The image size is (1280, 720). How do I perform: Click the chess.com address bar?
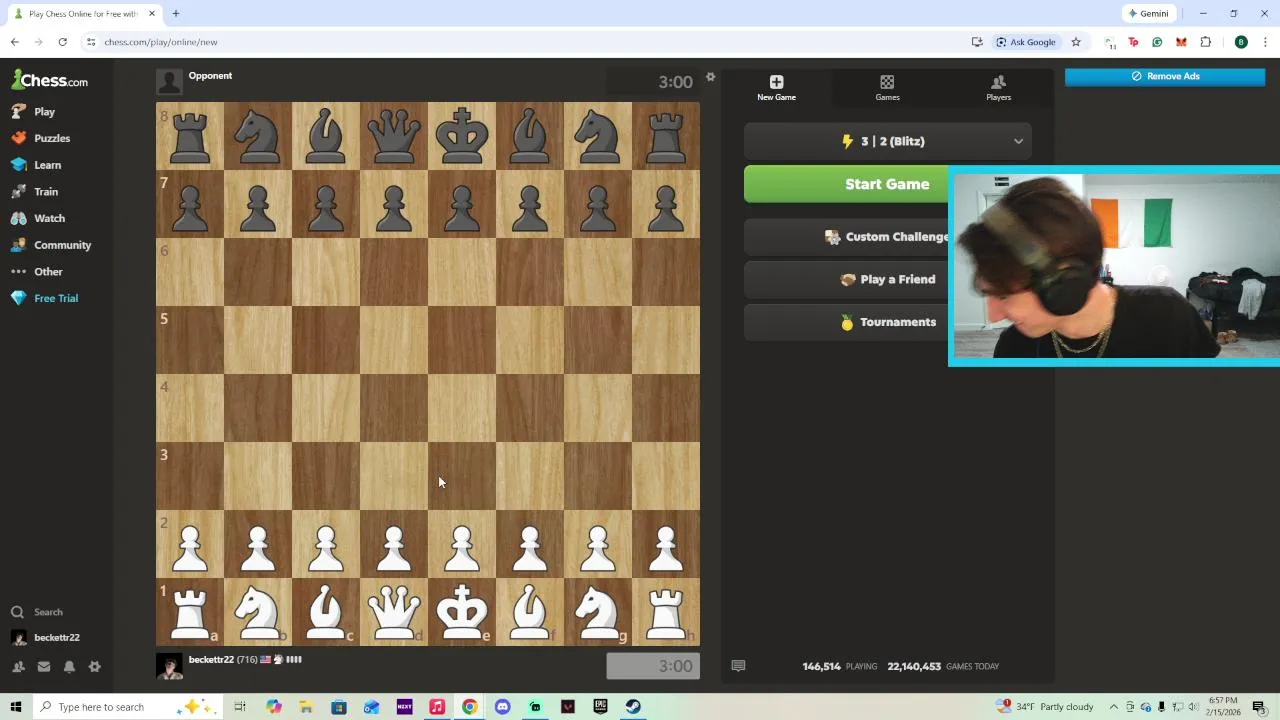[530, 42]
